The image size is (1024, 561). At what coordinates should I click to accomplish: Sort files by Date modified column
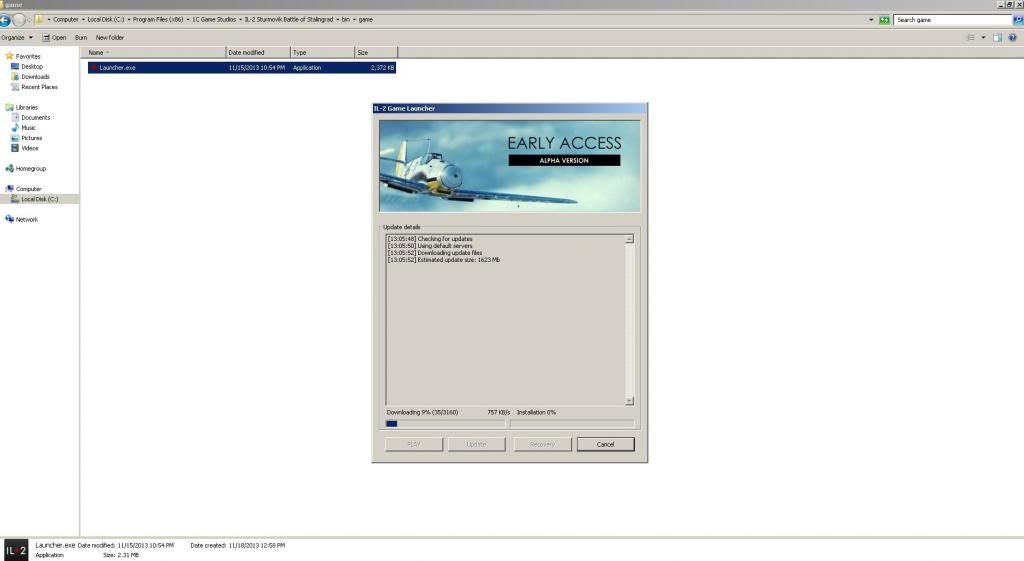pos(258,52)
